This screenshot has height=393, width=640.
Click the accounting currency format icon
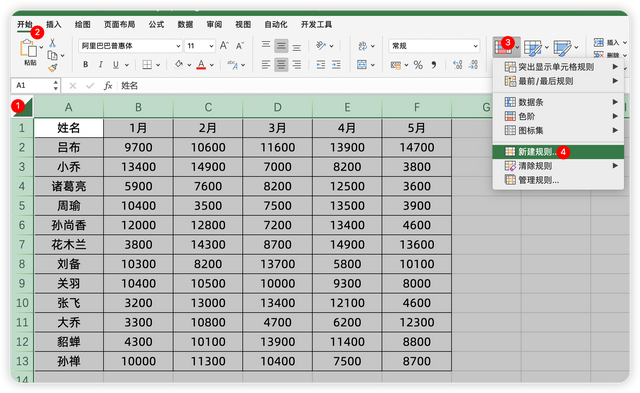pos(396,64)
